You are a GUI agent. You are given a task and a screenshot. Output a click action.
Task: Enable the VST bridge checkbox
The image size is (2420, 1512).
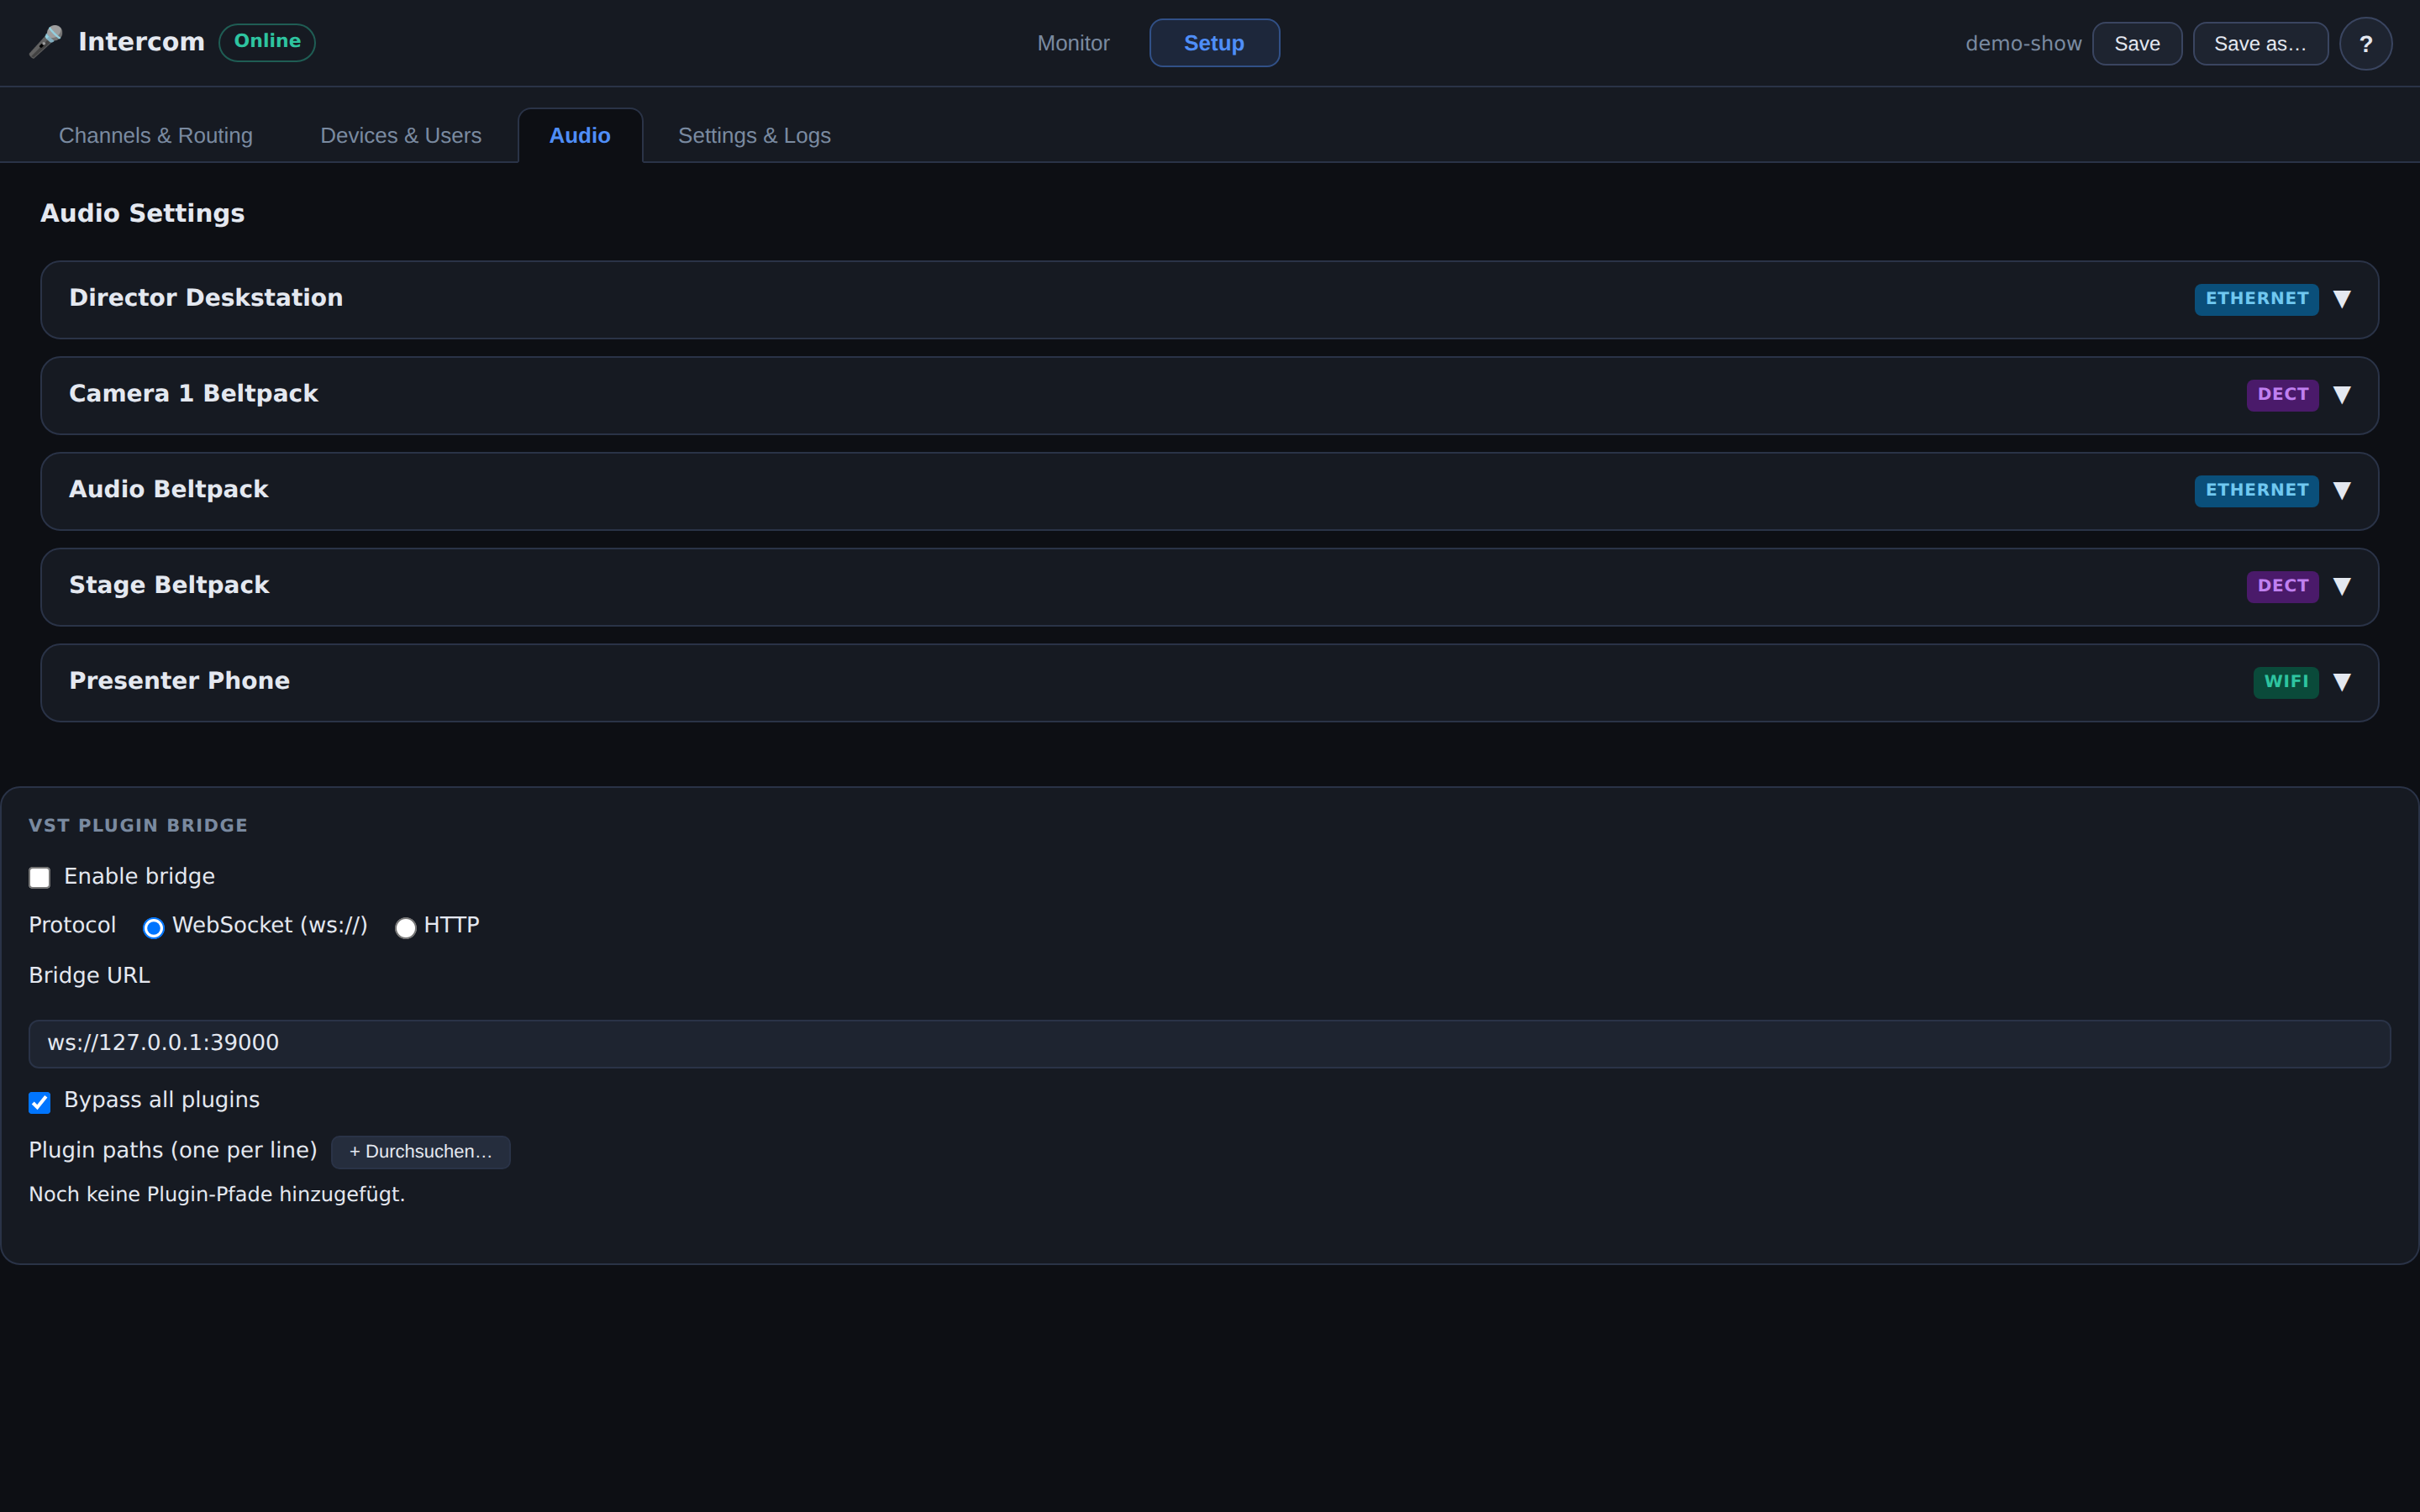(x=39, y=878)
